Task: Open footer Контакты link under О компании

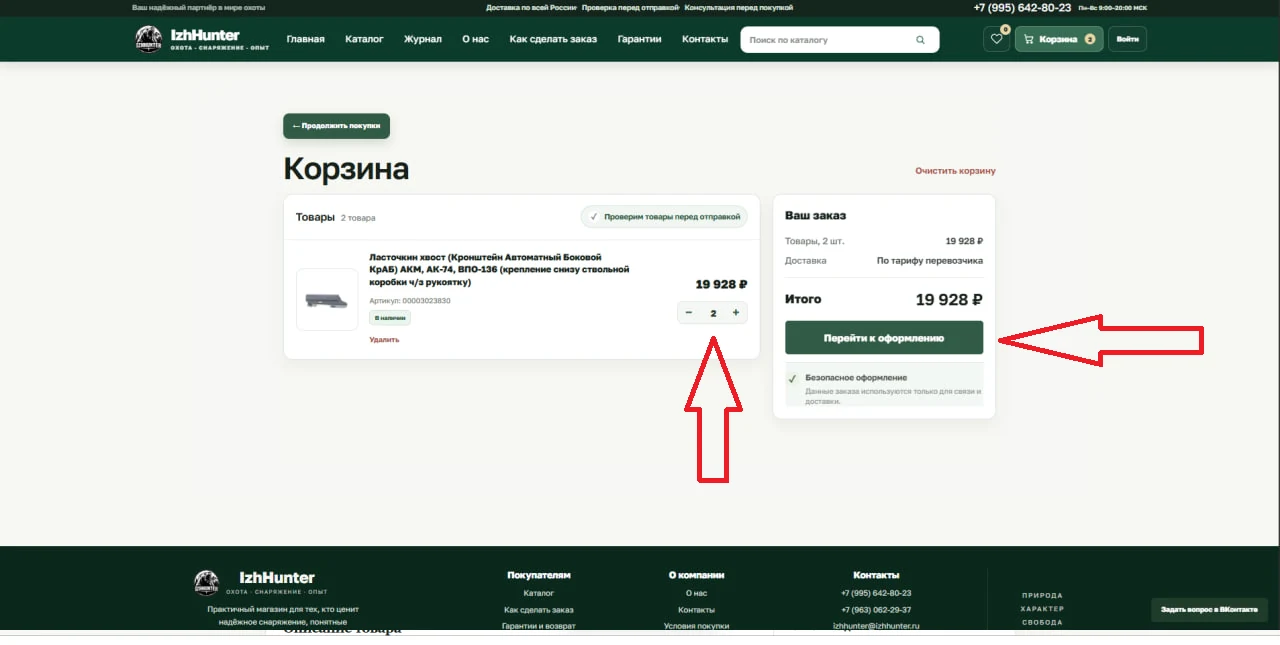Action: click(x=696, y=610)
